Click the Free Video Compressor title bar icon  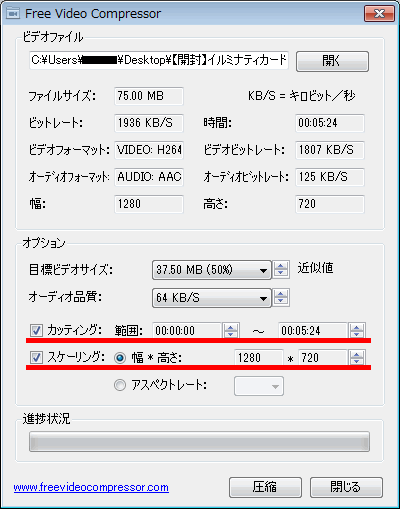[x=13, y=14]
